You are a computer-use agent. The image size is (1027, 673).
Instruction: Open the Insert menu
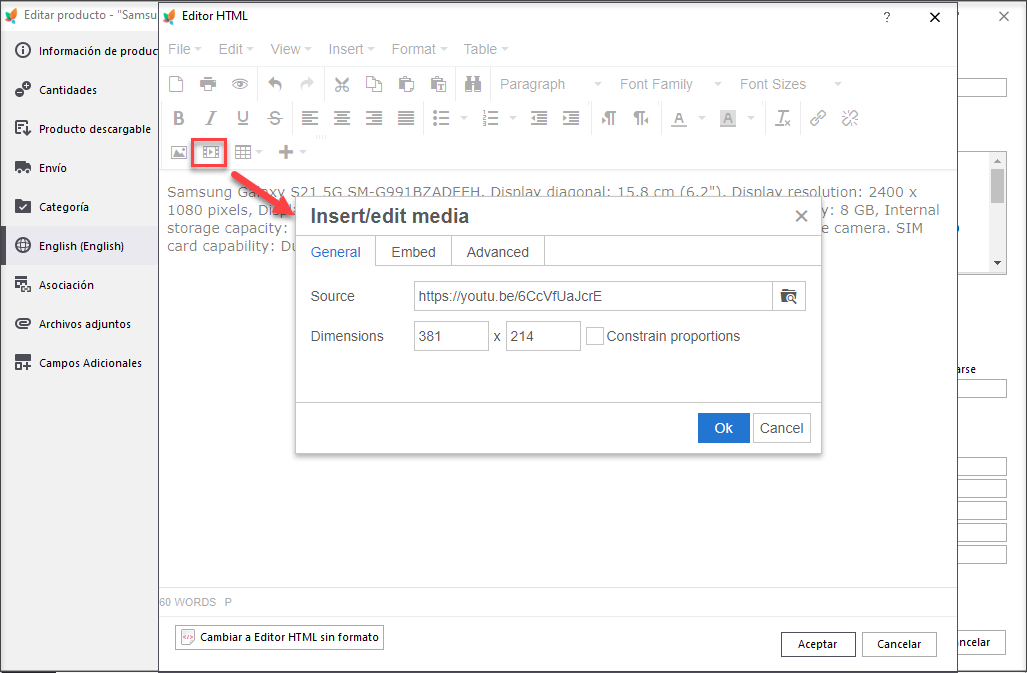coord(351,49)
